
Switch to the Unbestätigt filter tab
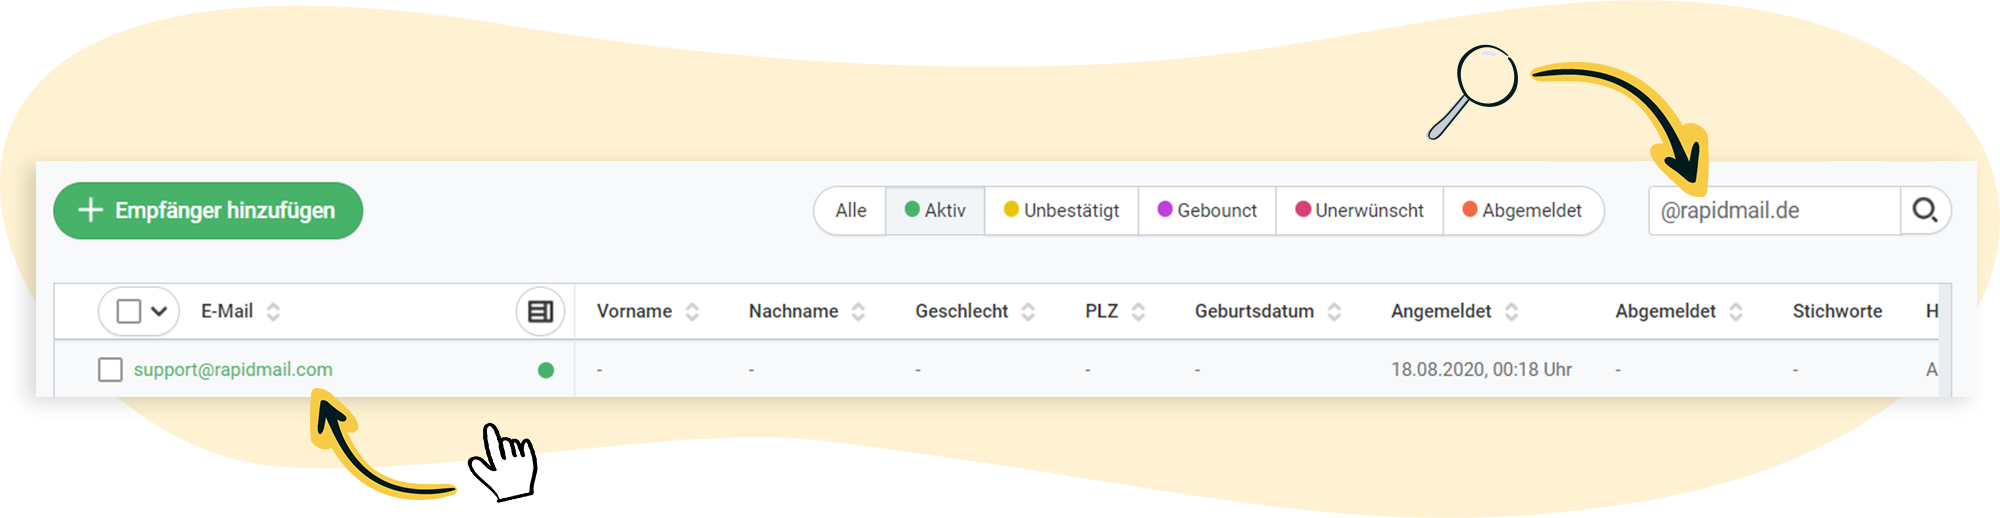(1061, 211)
